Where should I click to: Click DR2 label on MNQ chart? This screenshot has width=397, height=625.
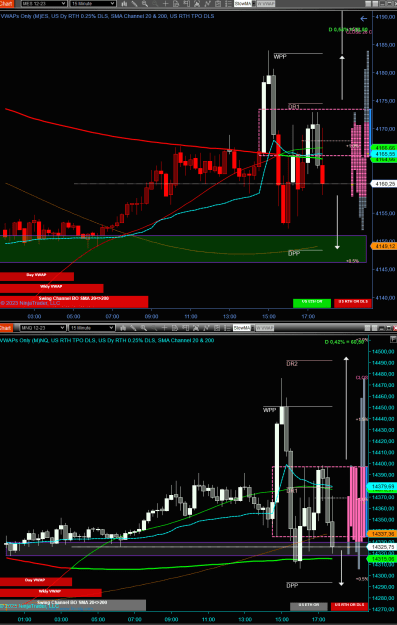click(x=292, y=364)
